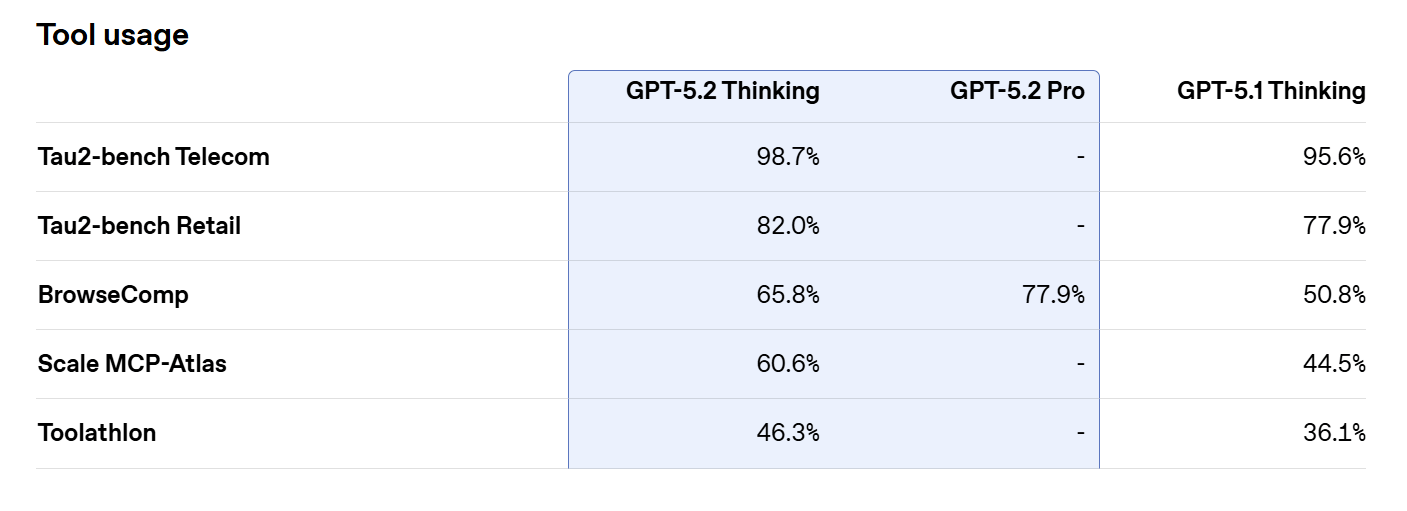Select the GPT-5.2 Thinking column header

(x=723, y=91)
